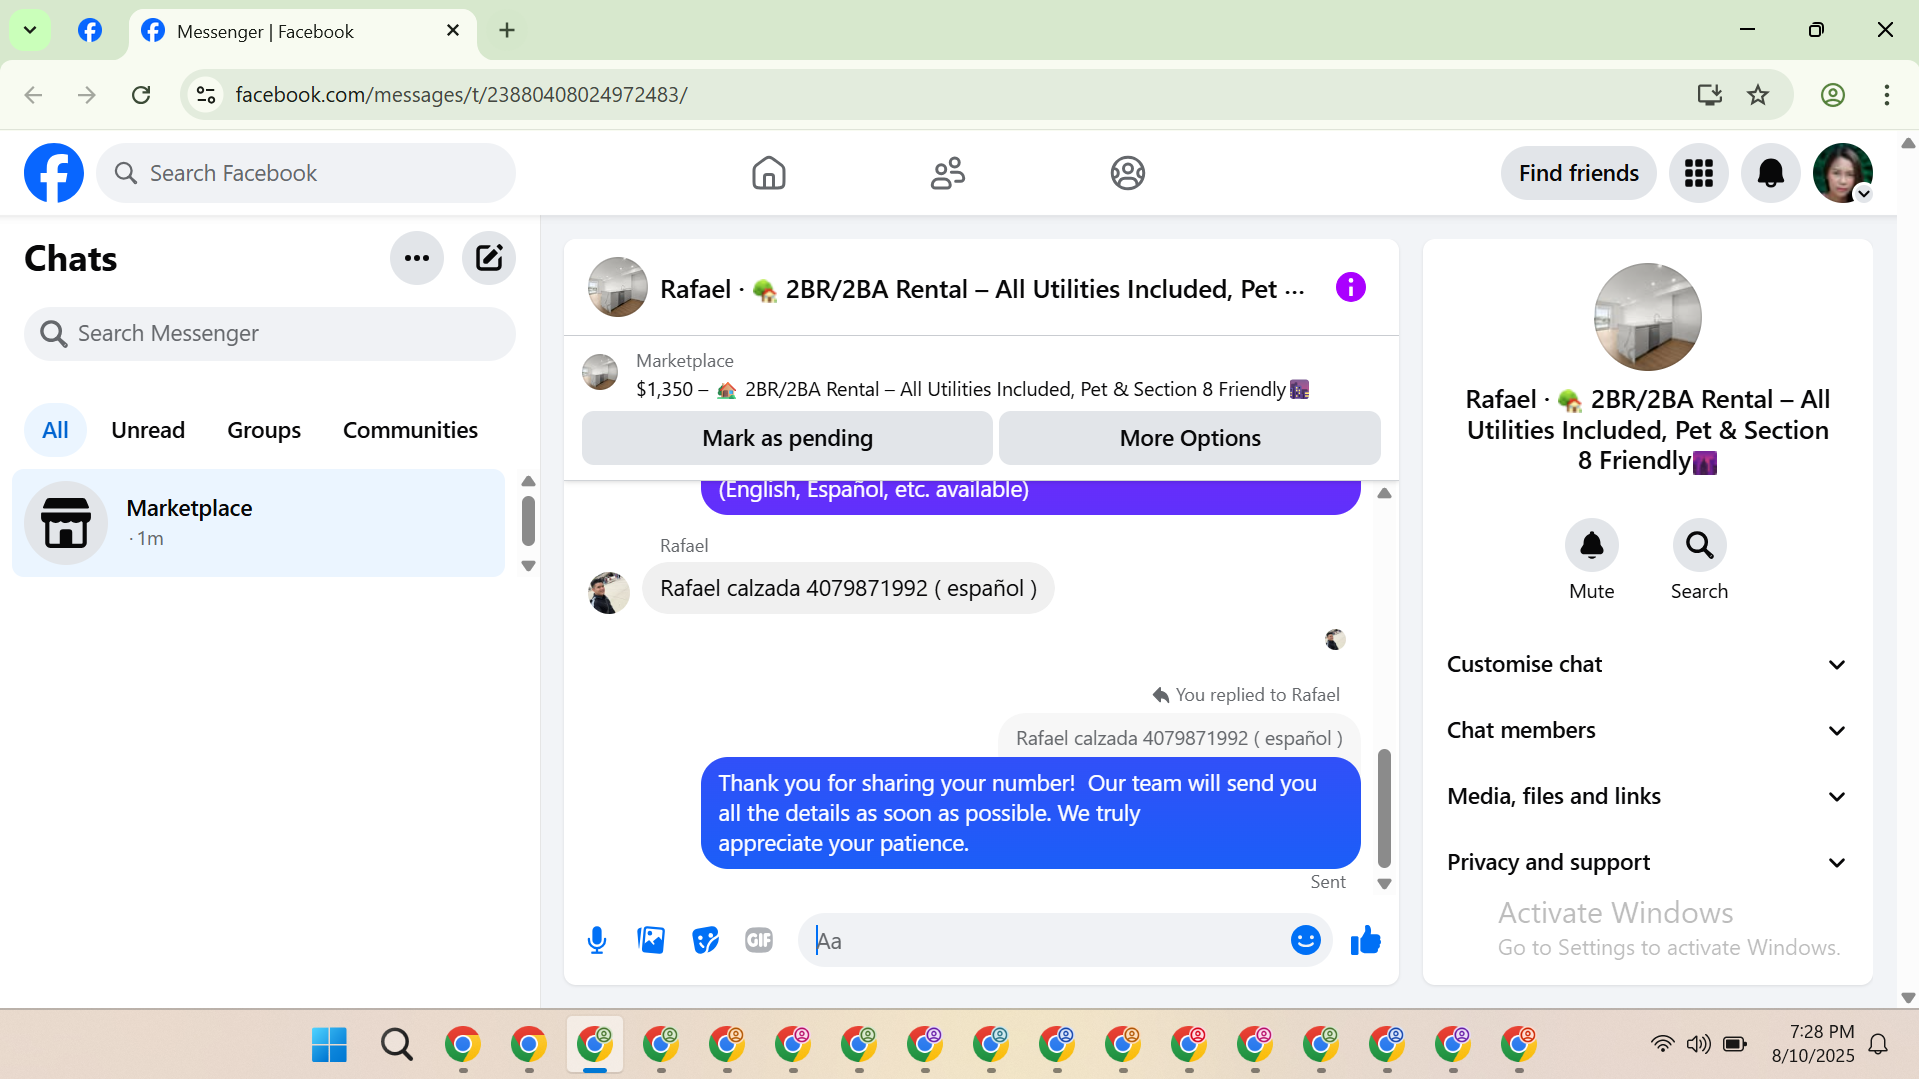Image resolution: width=1919 pixels, height=1079 pixels.
Task: Click More Options button
Action: click(1190, 438)
